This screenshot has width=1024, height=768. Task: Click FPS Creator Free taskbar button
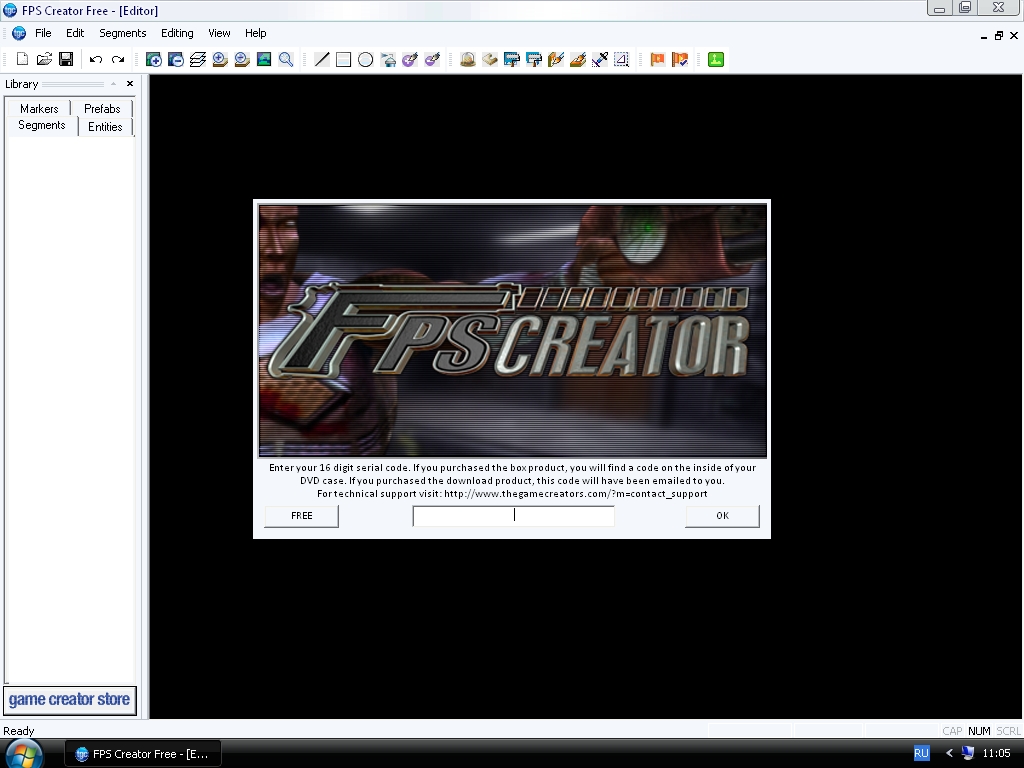[143, 754]
